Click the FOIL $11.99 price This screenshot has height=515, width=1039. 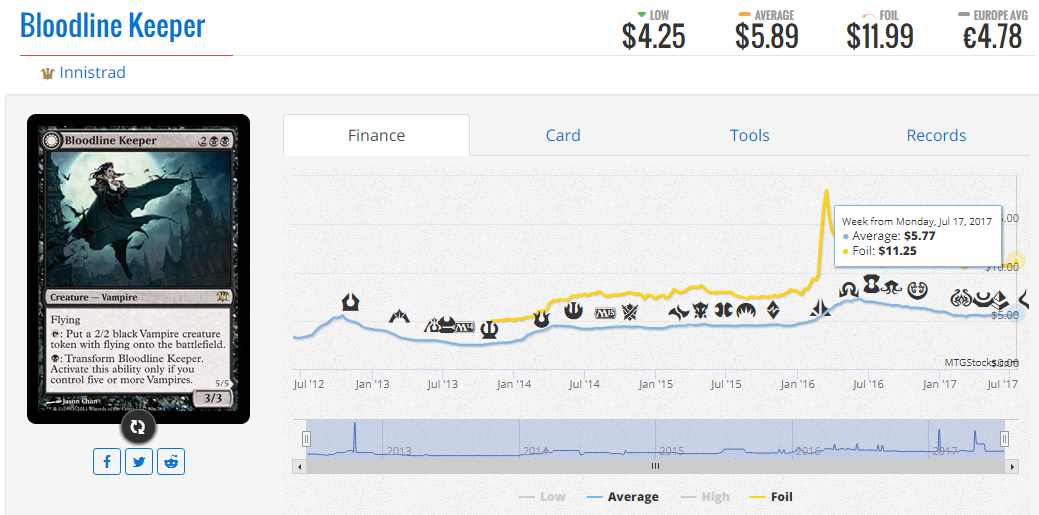click(x=880, y=36)
